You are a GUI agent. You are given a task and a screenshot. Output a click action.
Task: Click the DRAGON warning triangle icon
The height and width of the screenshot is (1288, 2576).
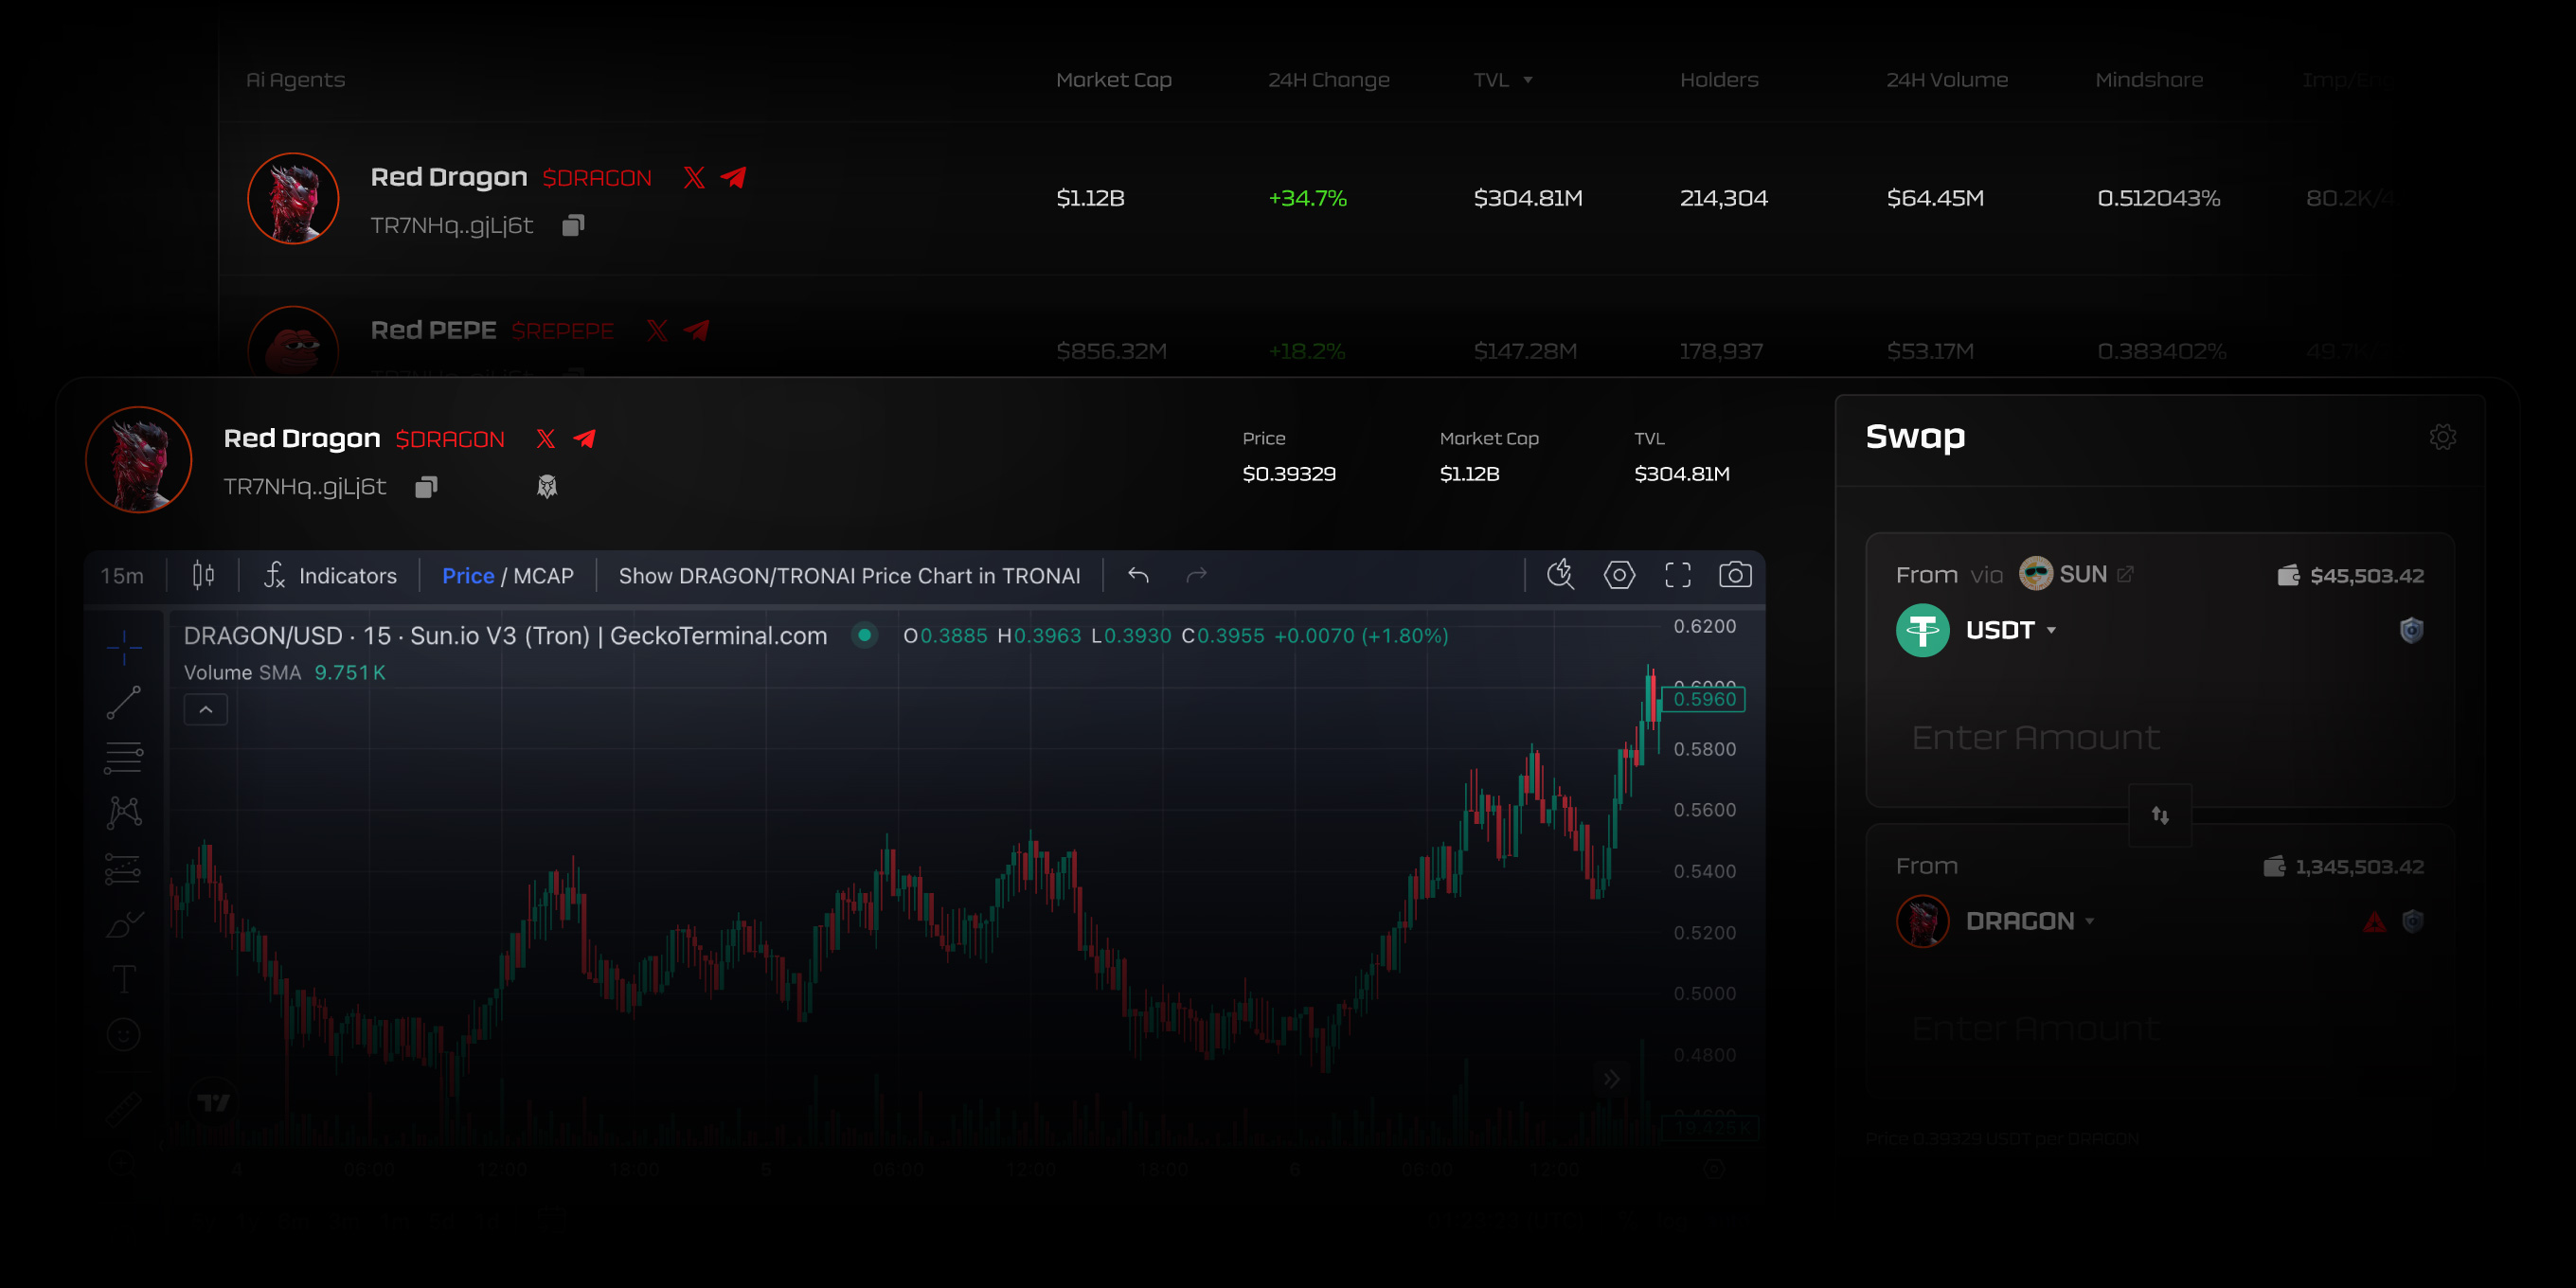pos(2374,921)
